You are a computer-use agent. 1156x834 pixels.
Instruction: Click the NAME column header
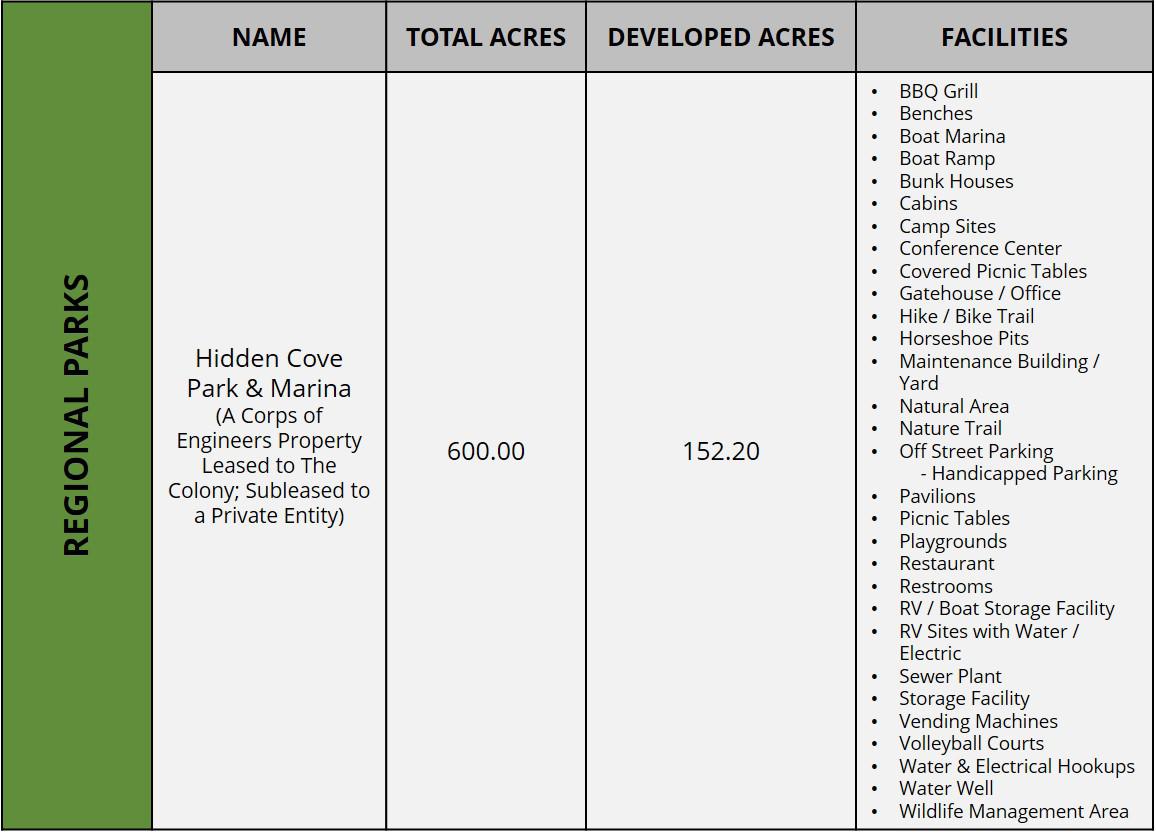coord(269,37)
